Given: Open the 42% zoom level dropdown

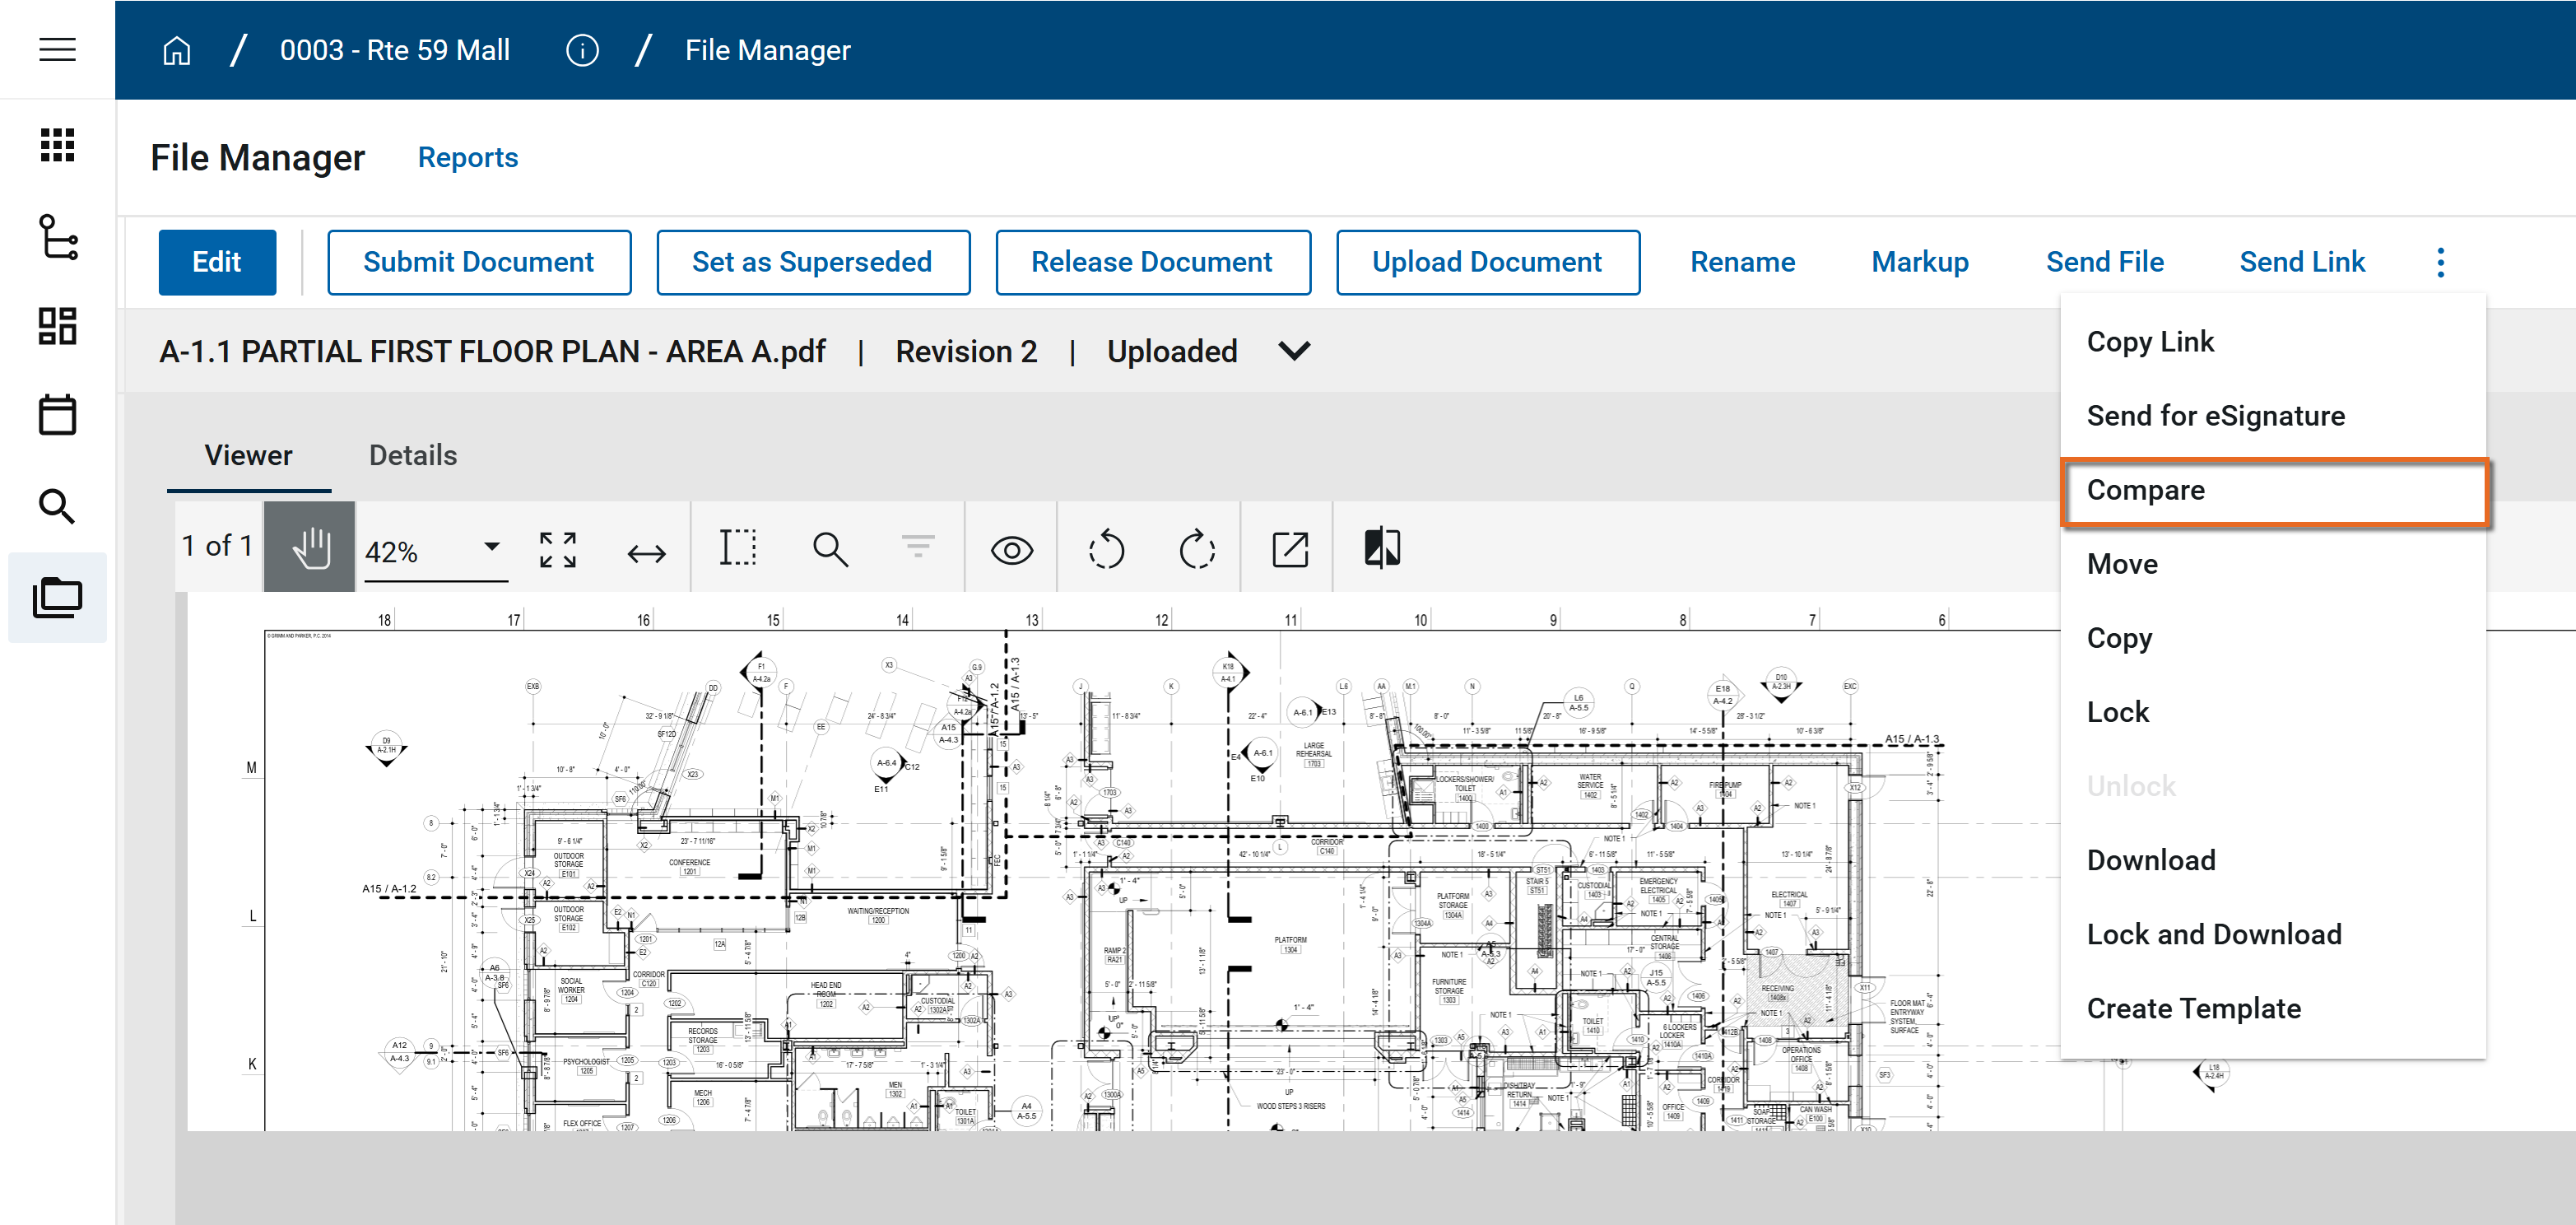Looking at the screenshot, I should pos(491,547).
